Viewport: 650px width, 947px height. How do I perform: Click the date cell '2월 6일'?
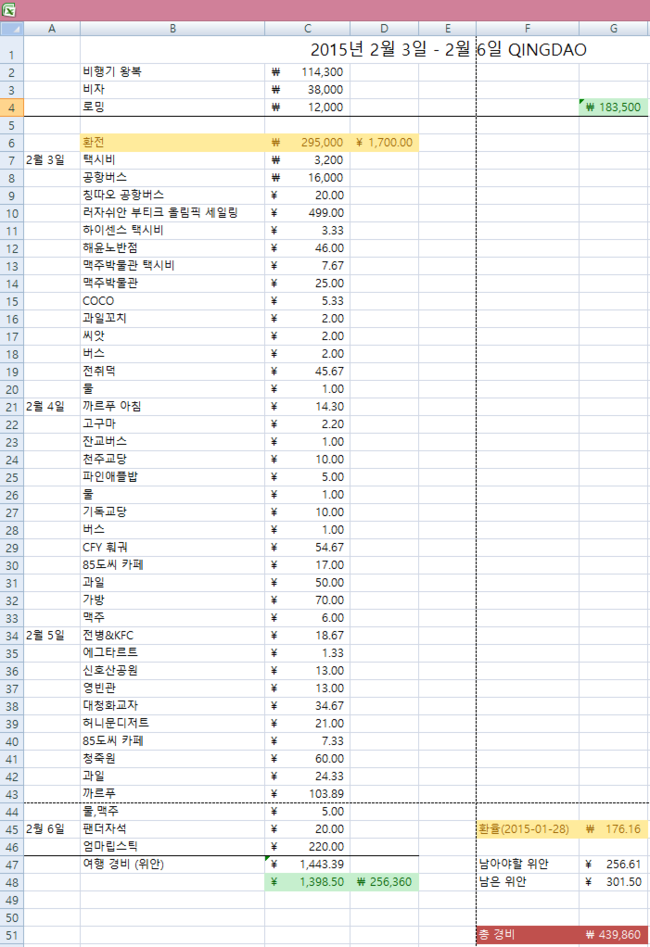(52, 829)
